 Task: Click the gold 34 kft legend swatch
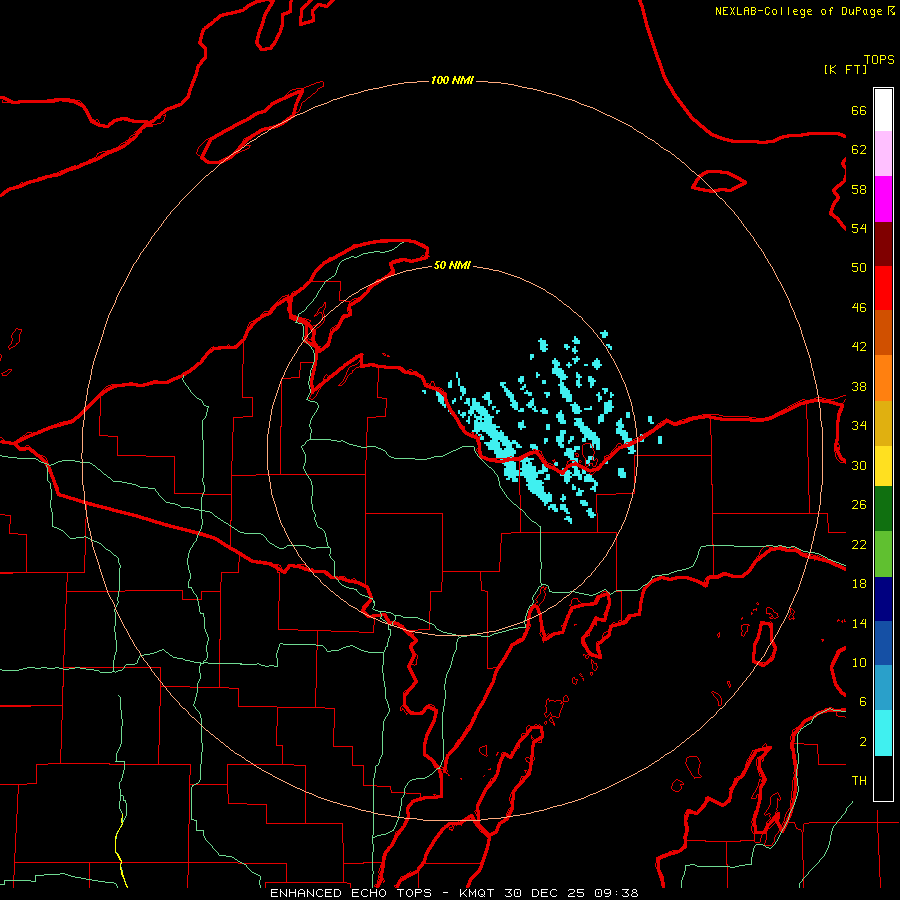pos(883,423)
